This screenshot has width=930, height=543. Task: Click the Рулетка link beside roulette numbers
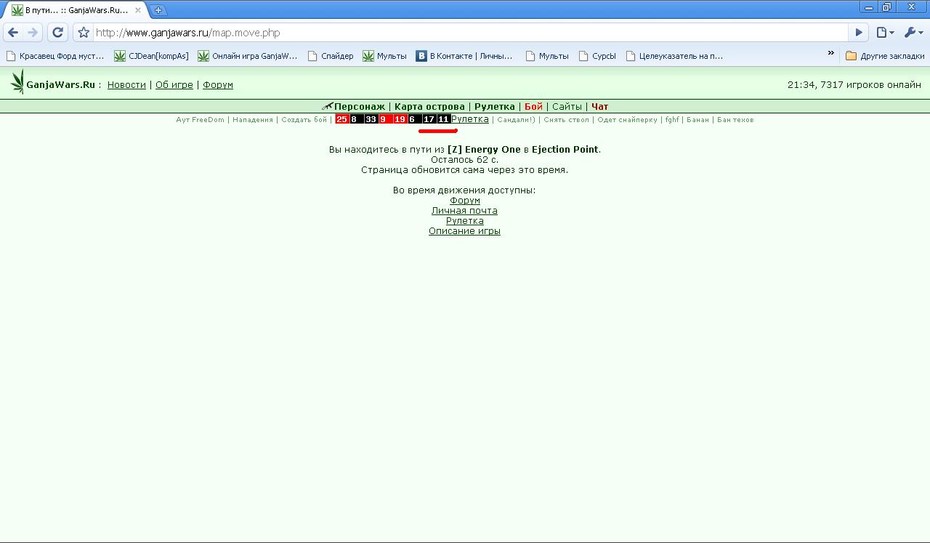470,119
